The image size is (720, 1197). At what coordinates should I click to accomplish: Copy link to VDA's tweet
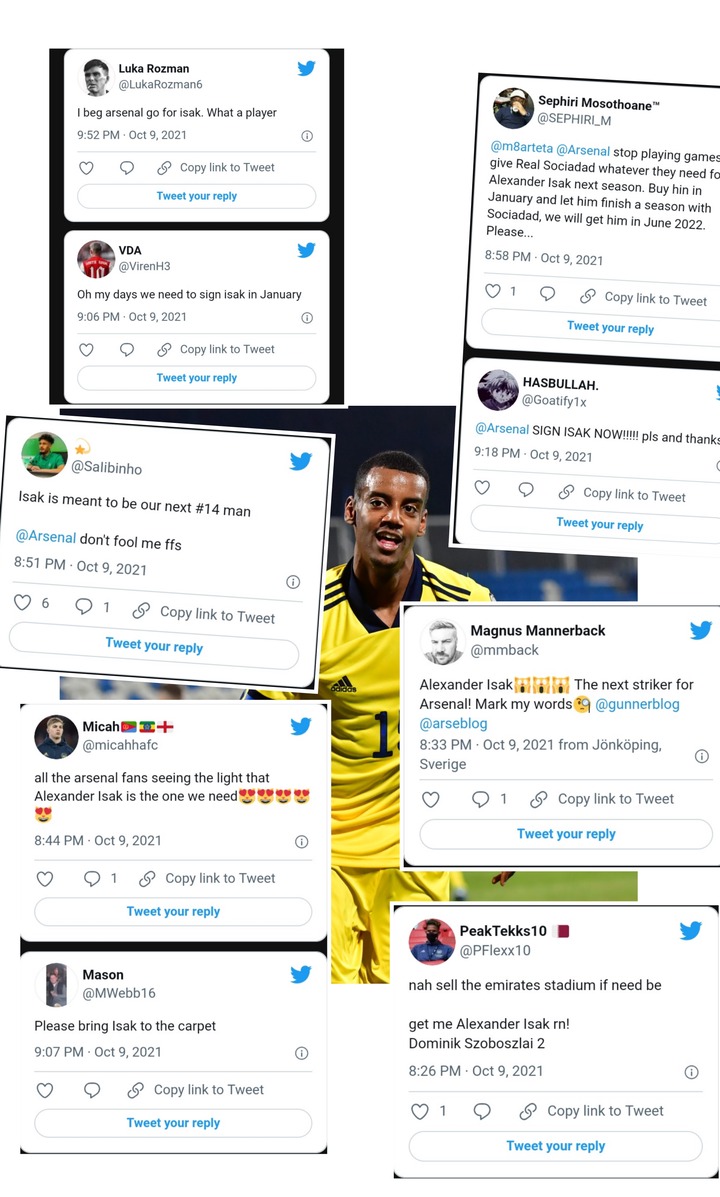tap(216, 349)
